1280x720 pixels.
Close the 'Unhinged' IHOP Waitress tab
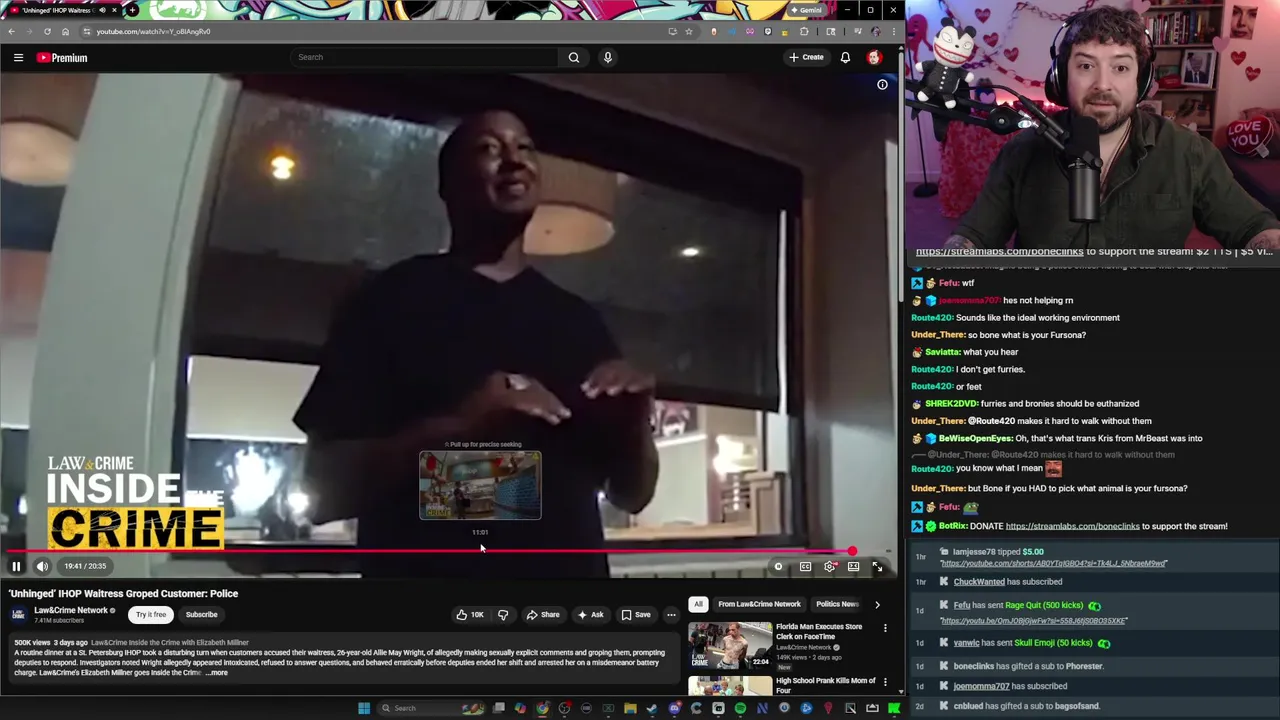click(x=113, y=10)
